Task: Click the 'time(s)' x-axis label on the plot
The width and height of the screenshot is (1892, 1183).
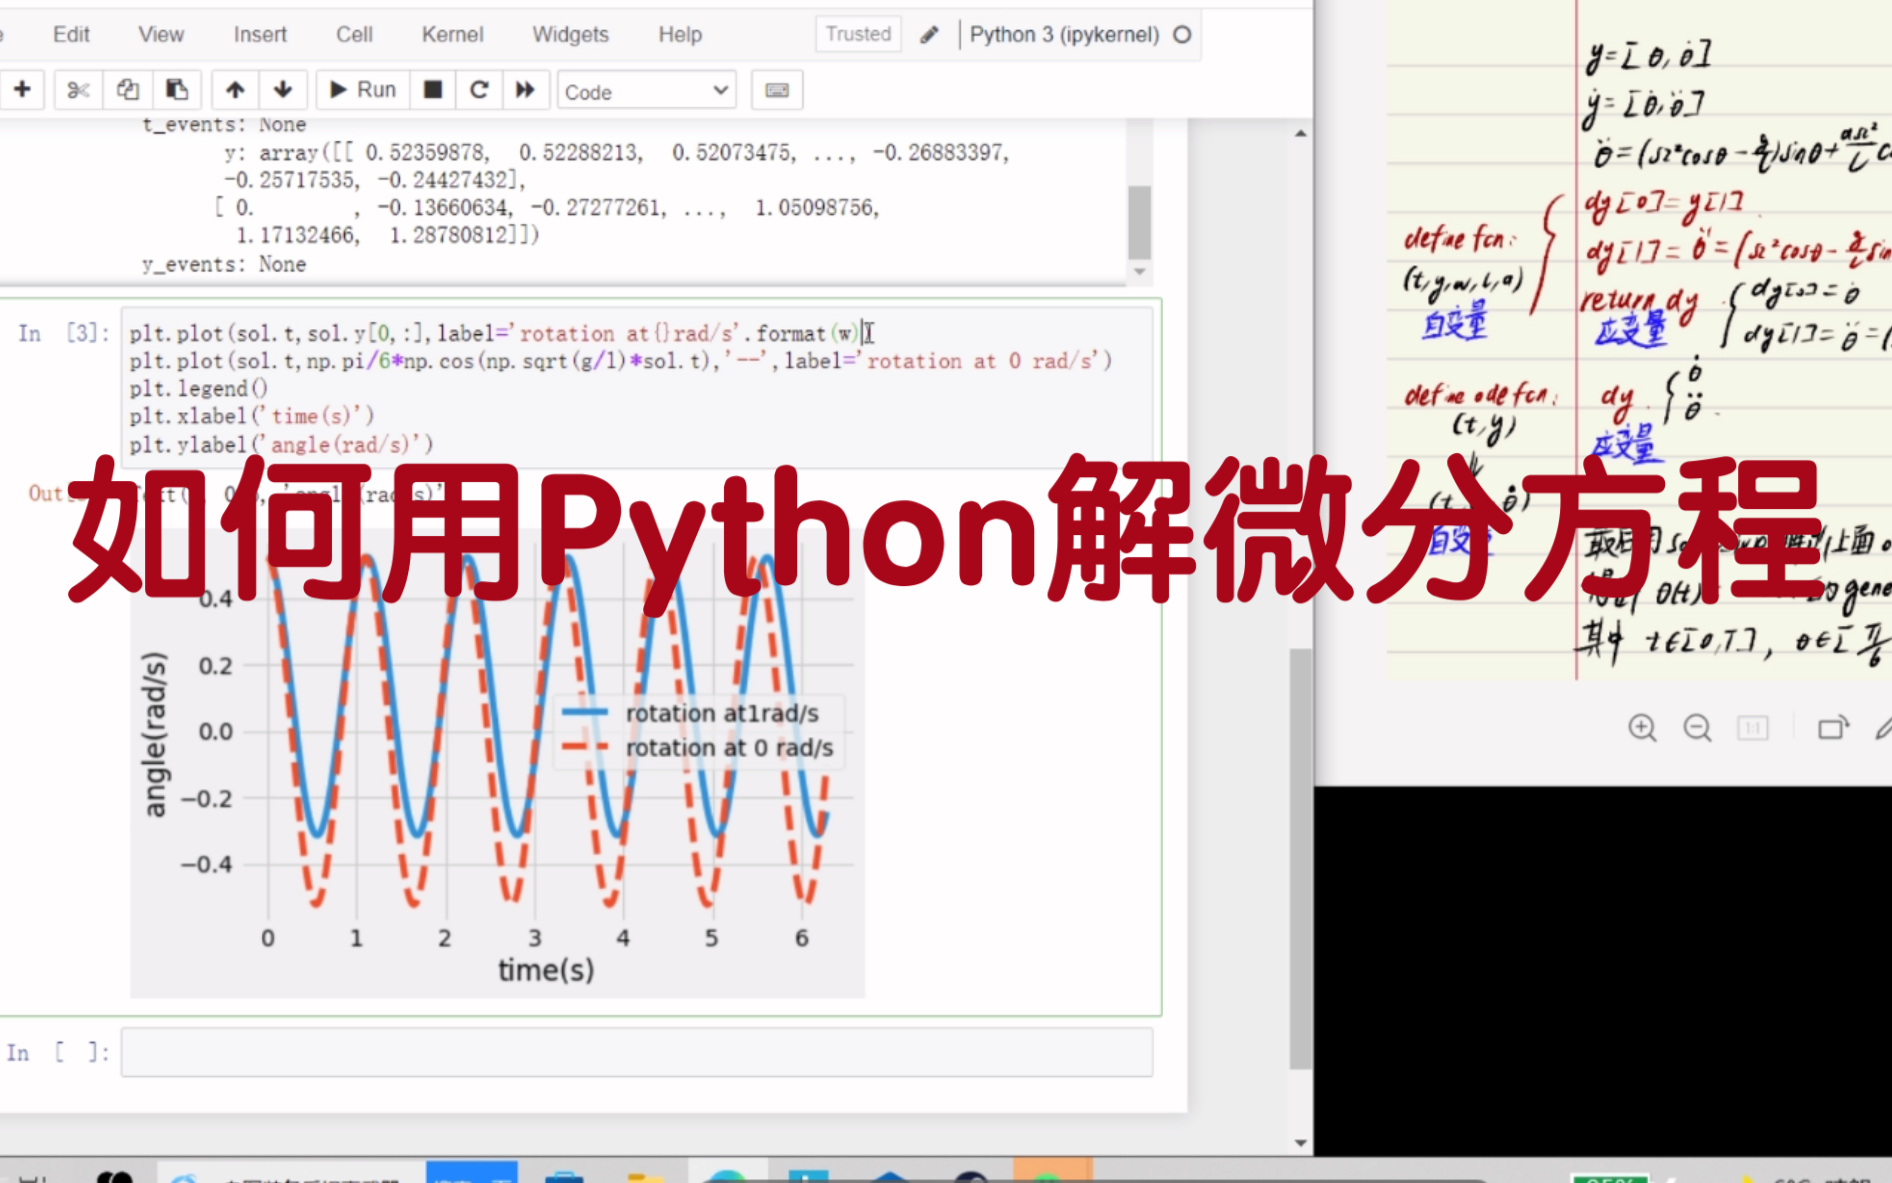Action: [x=546, y=969]
